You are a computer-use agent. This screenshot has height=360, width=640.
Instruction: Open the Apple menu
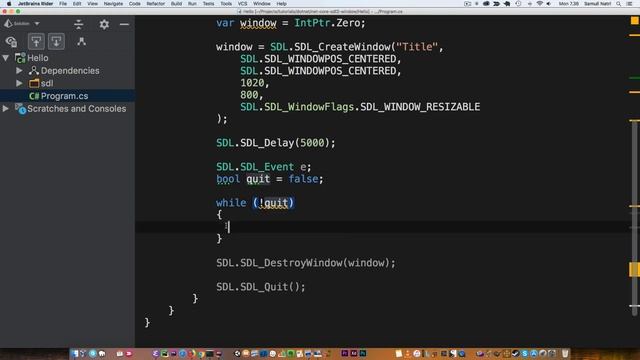coord(9,4)
